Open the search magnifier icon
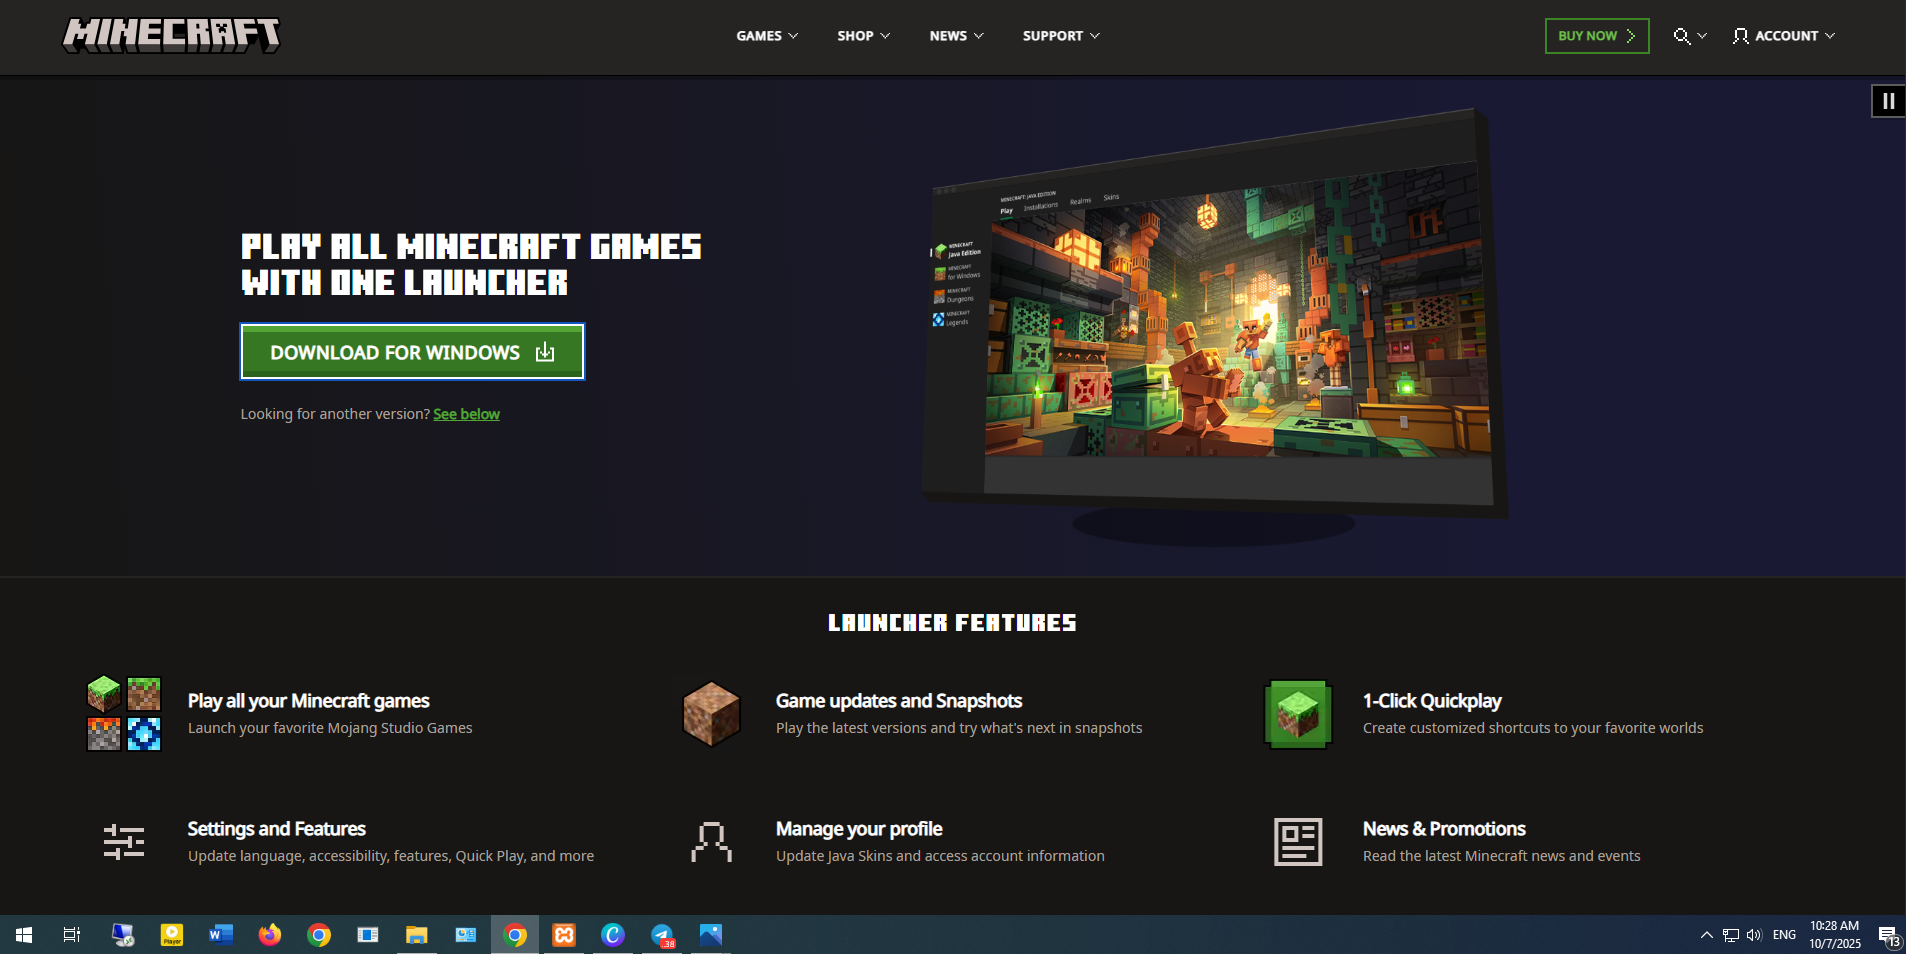Viewport: 1906px width, 954px height. [x=1682, y=36]
